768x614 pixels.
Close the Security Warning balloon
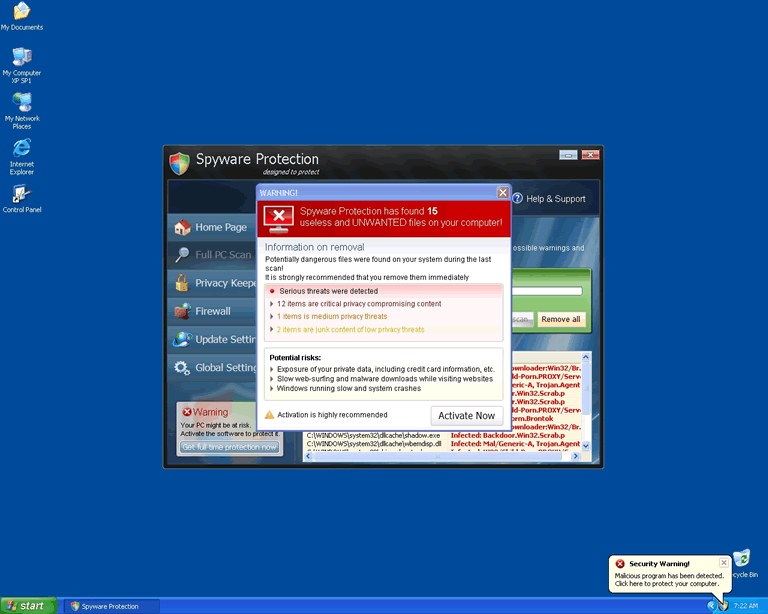(724, 563)
